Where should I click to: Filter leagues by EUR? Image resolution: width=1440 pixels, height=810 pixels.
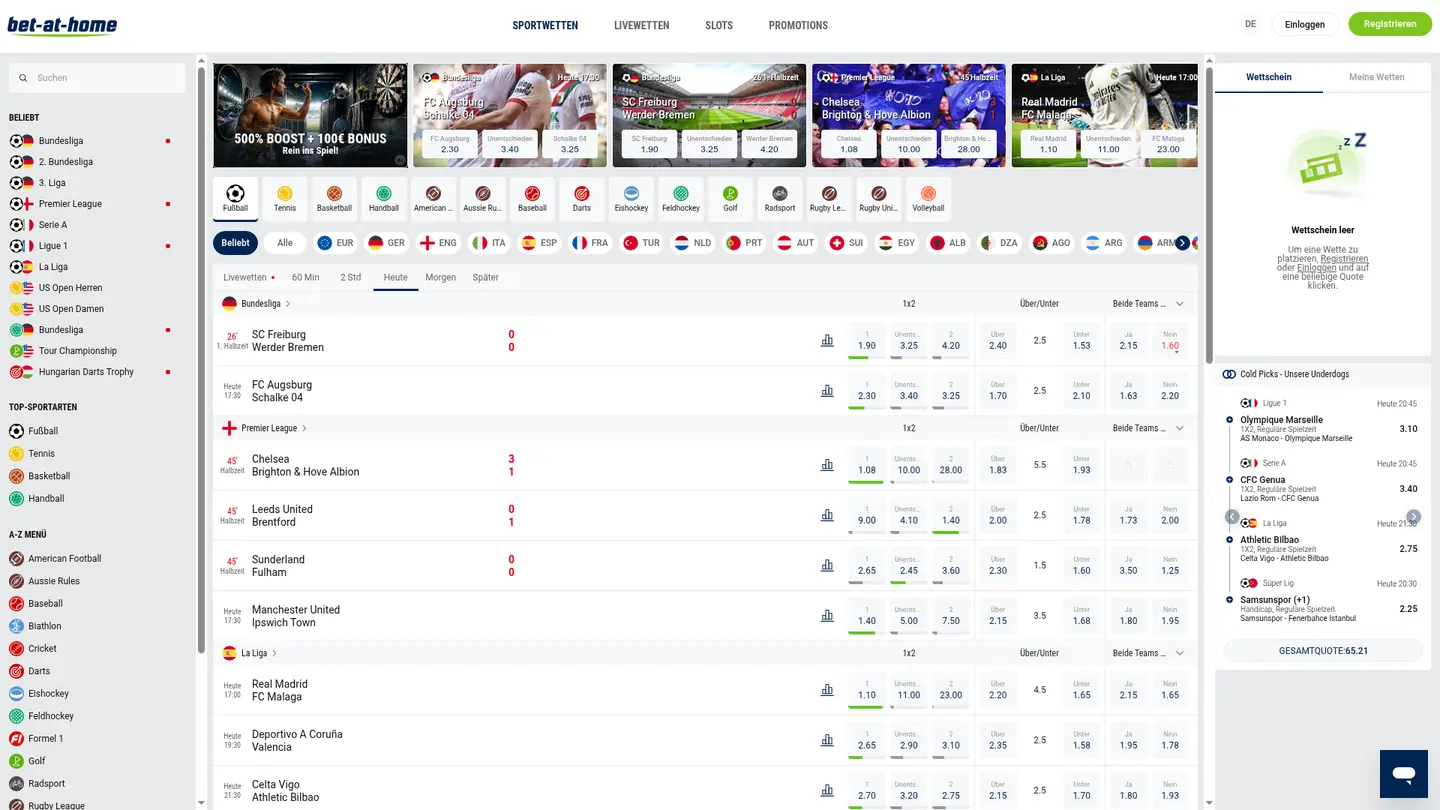coord(335,243)
